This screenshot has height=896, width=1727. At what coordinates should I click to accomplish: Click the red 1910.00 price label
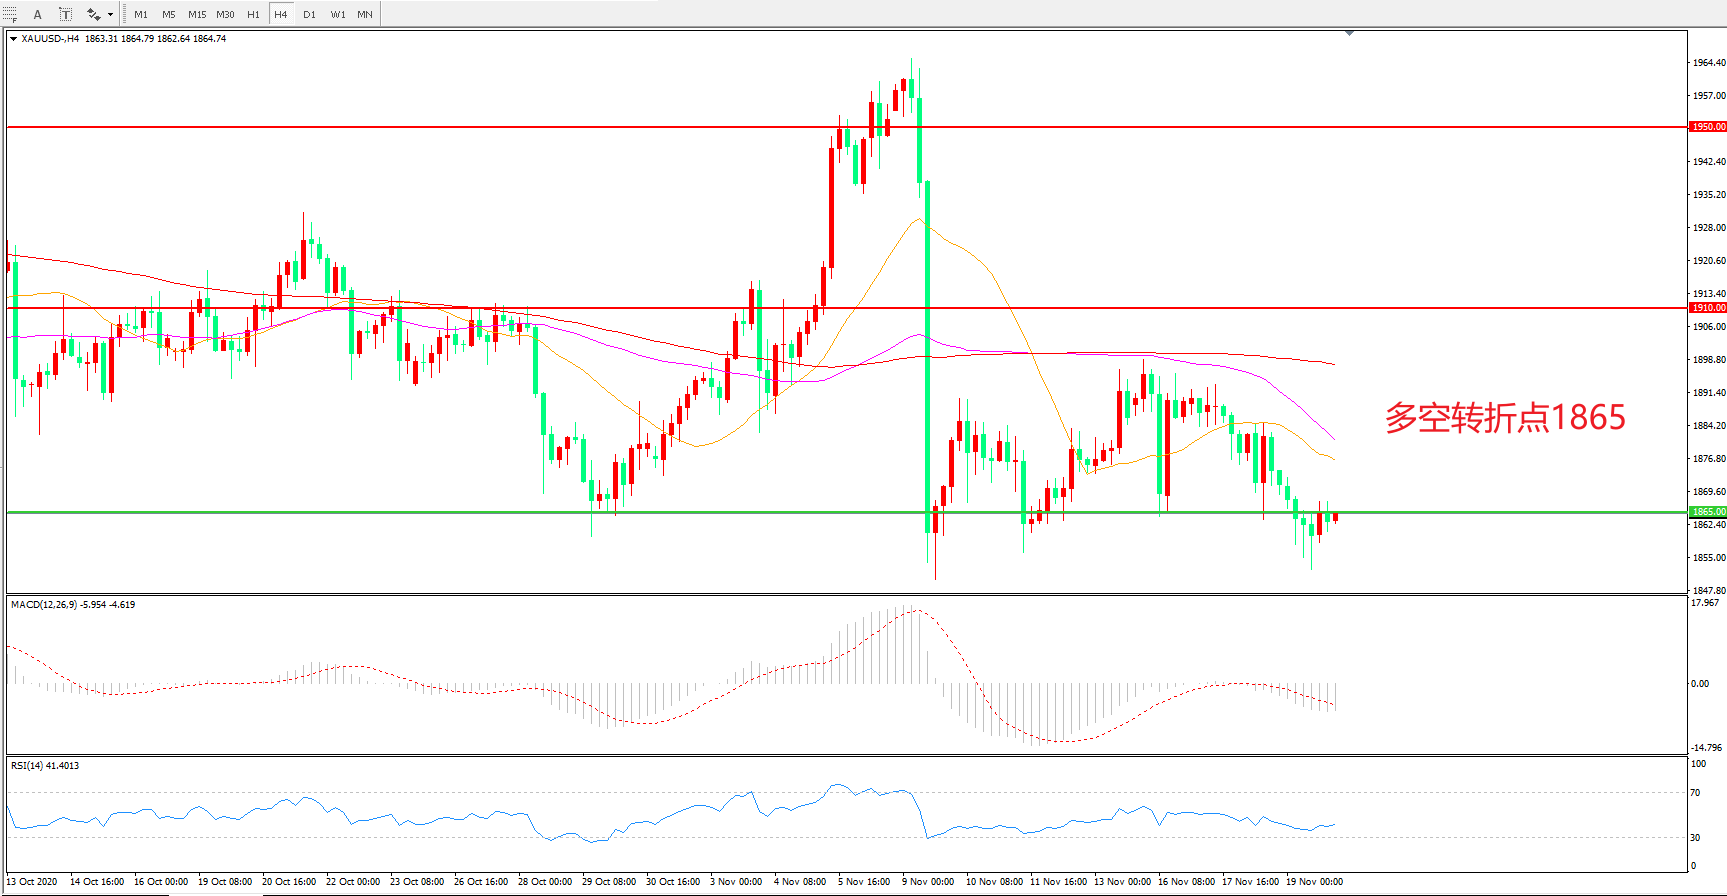pyautogui.click(x=1707, y=308)
